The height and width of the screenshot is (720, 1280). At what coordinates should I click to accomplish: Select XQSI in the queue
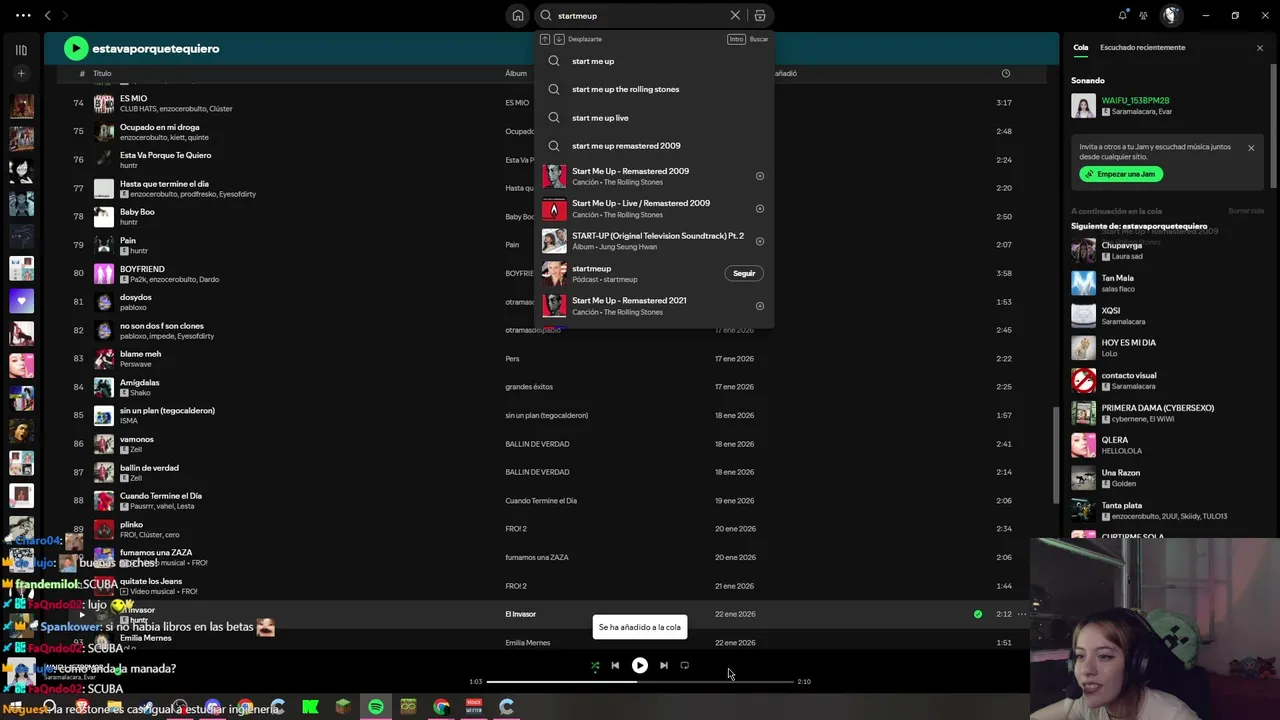pyautogui.click(x=1166, y=315)
